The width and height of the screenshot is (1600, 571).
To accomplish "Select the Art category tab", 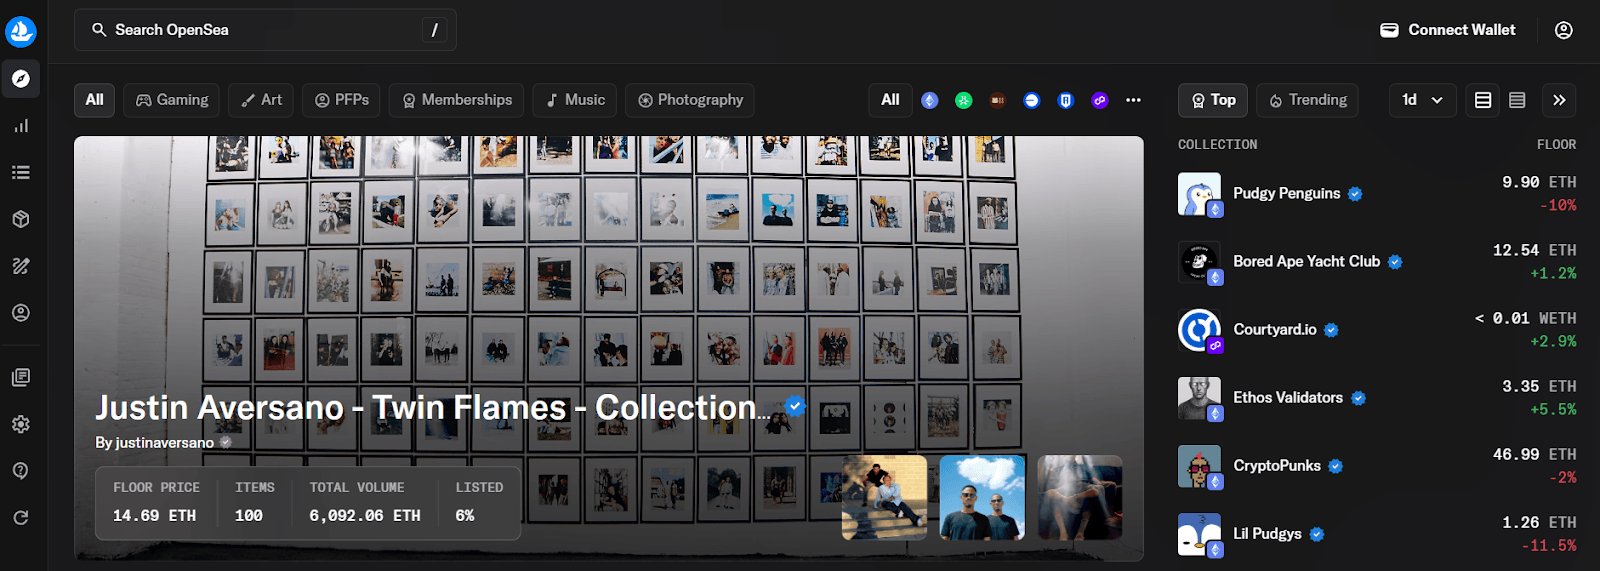I will [261, 100].
